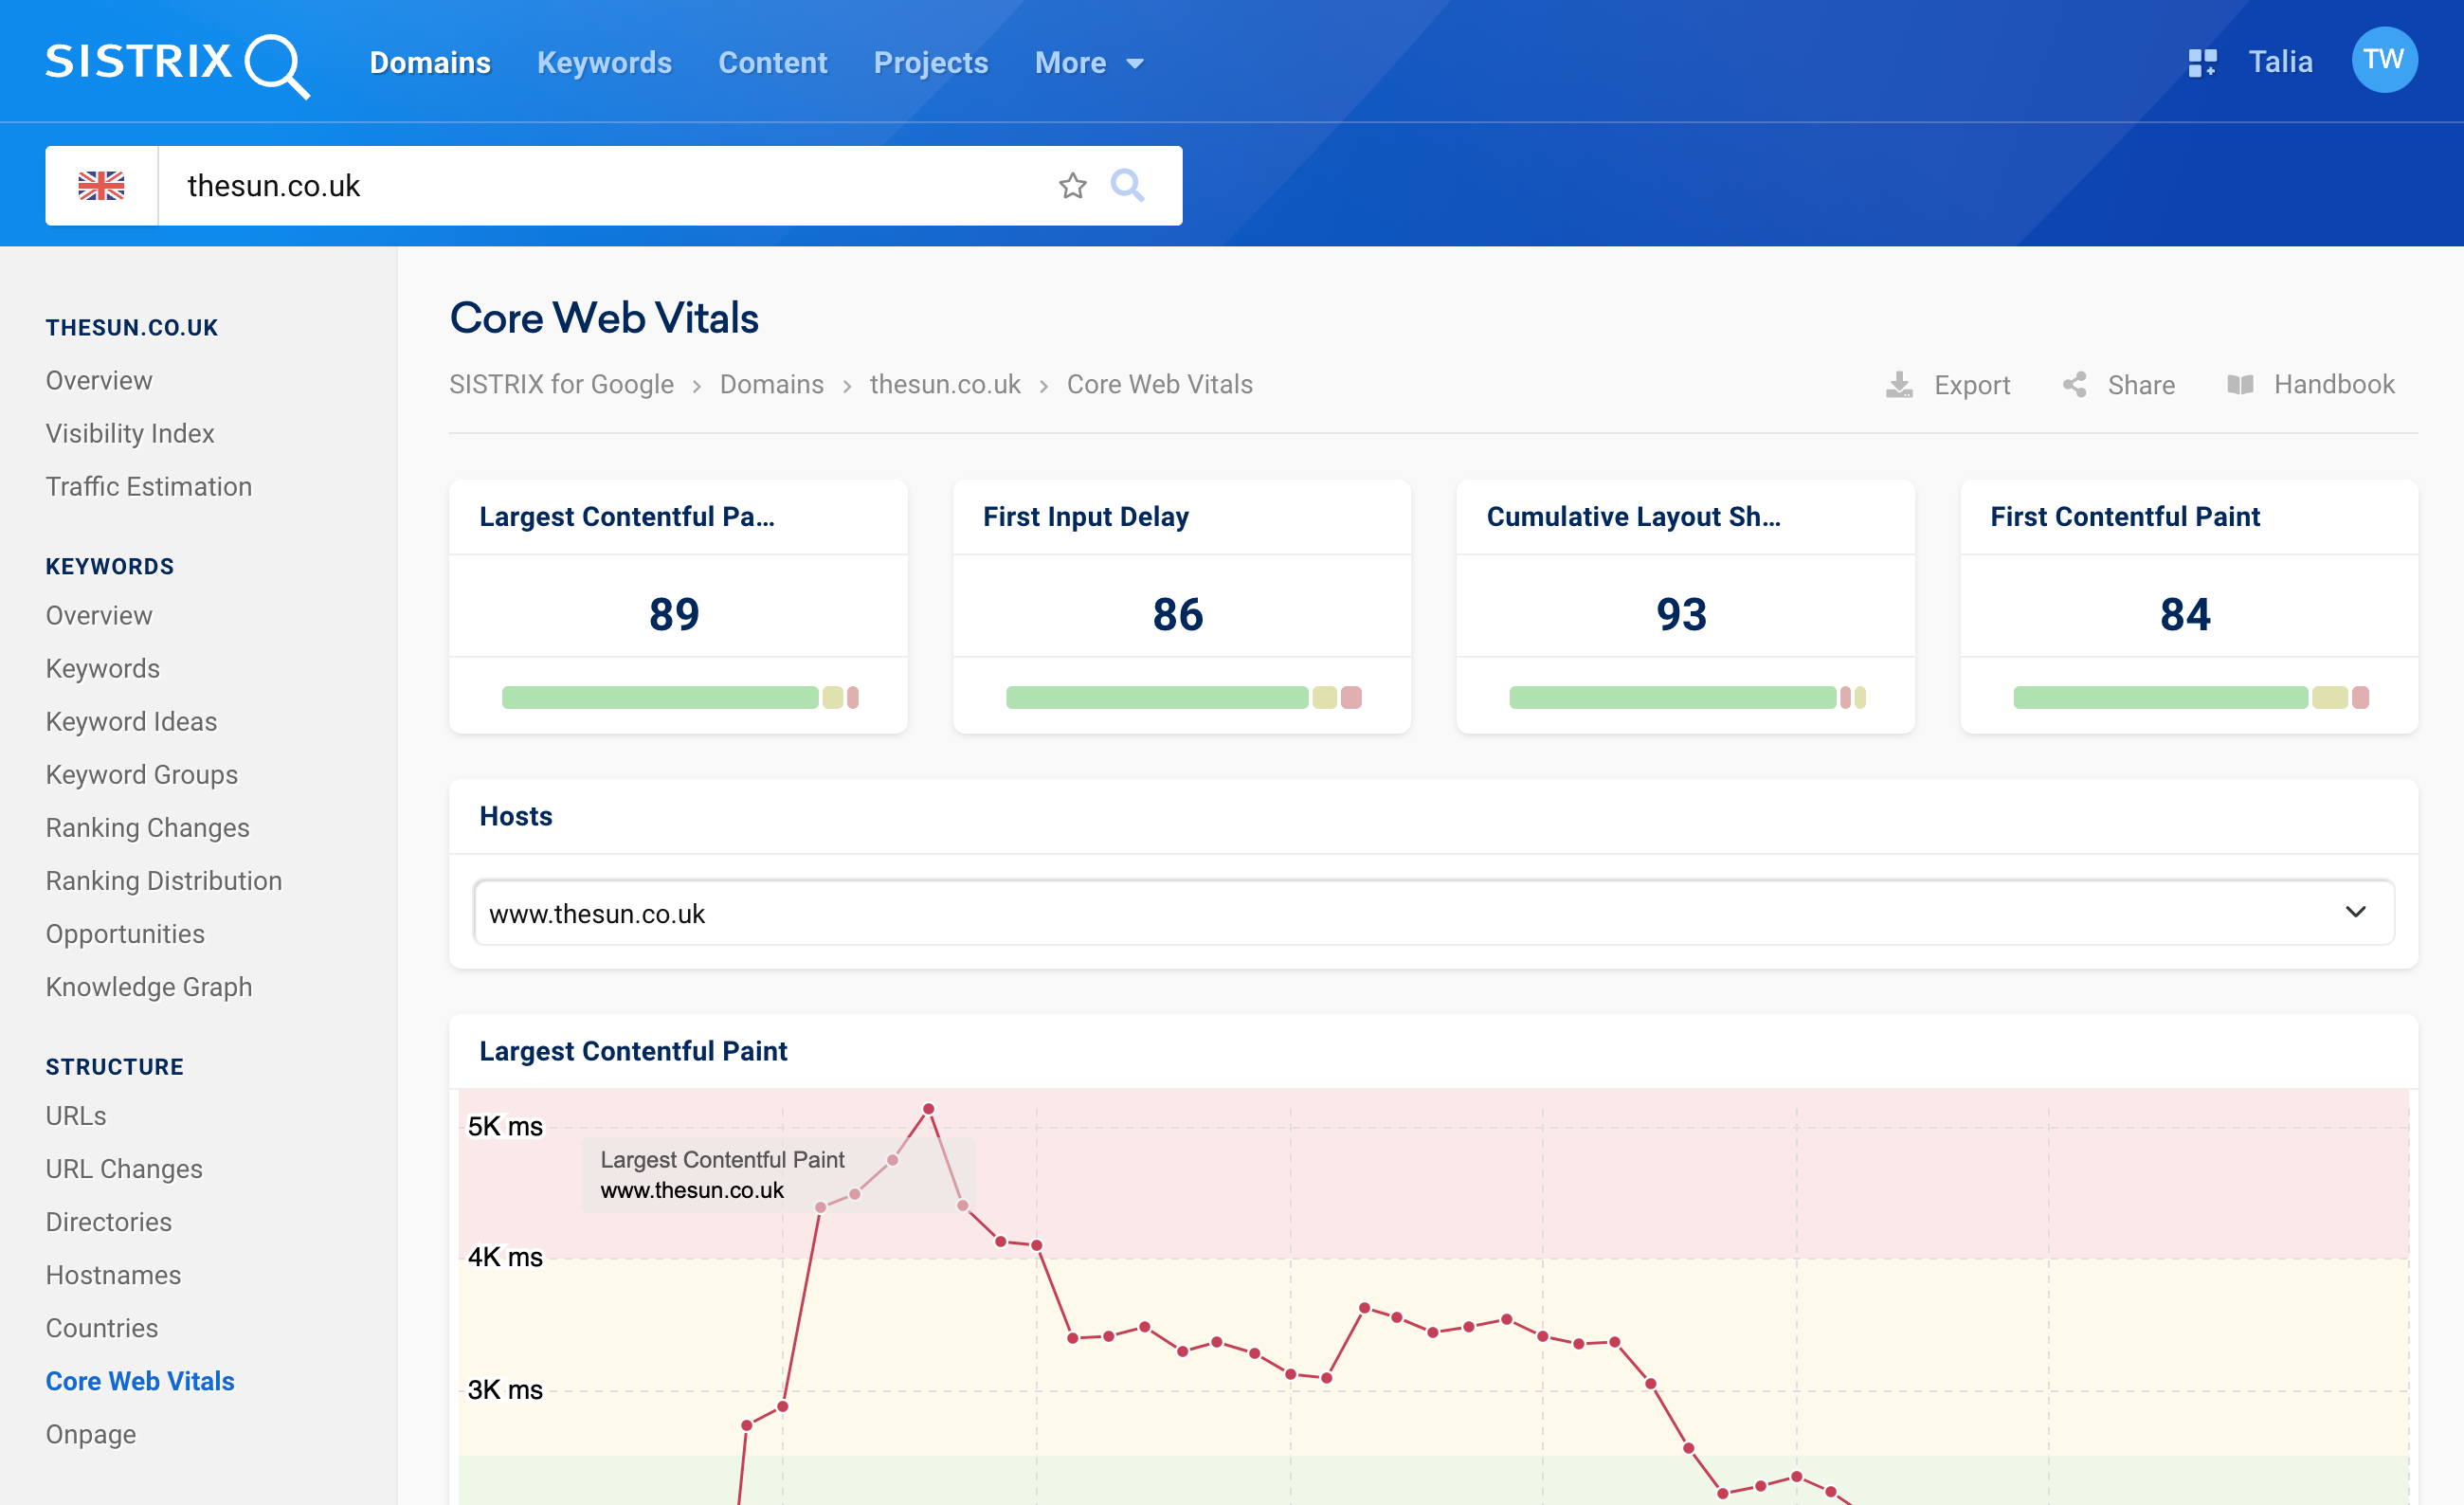Screen dimensions: 2464x1505
Task: Click the Export icon to download data
Action: pyautogui.click(x=1901, y=384)
